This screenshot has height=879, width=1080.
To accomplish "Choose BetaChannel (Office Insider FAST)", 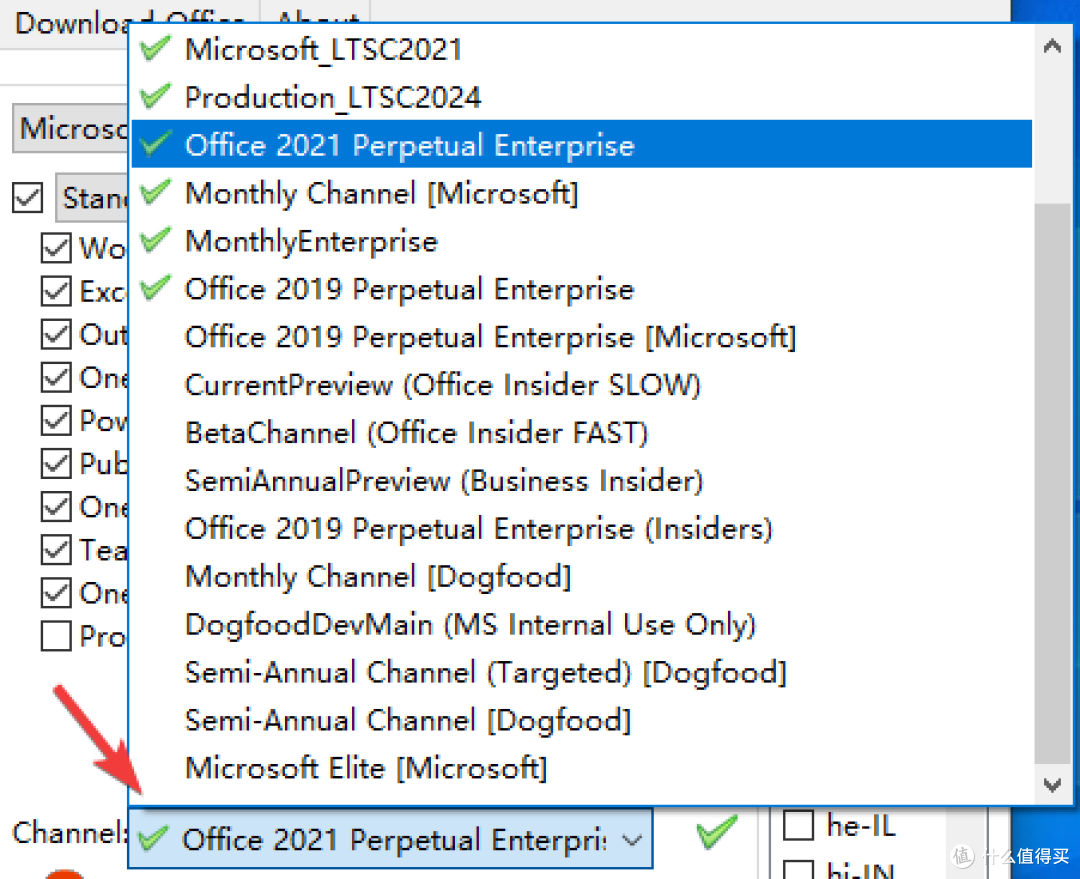I will (x=581, y=433).
